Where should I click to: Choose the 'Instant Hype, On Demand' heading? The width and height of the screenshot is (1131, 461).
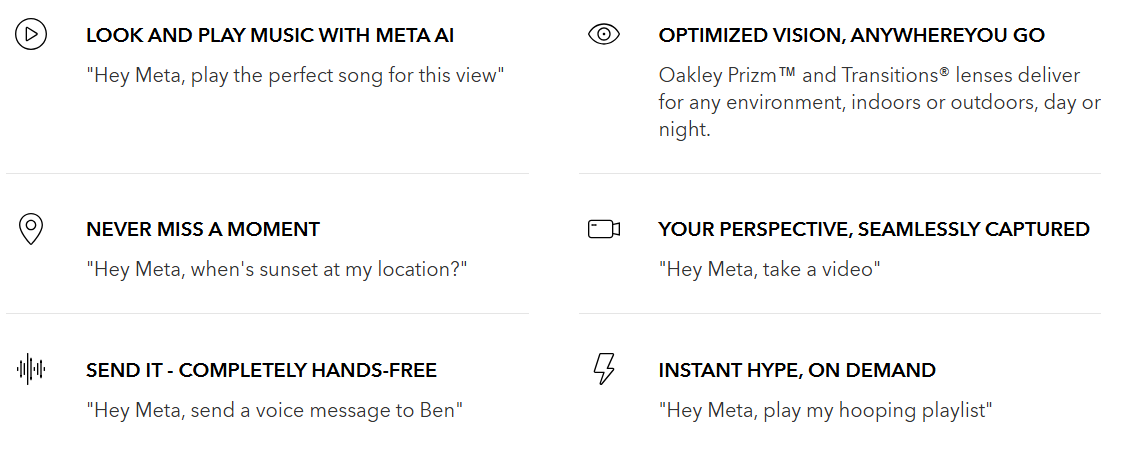pos(797,370)
